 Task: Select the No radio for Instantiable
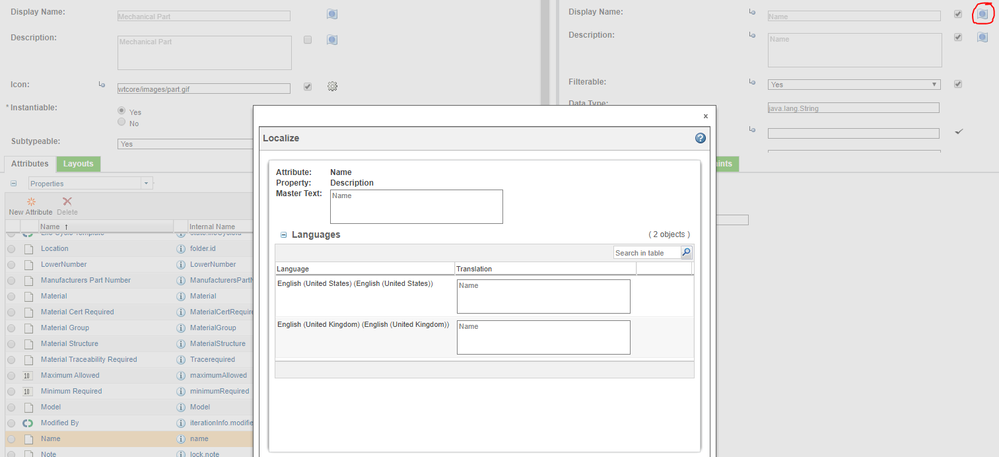pyautogui.click(x=122, y=123)
